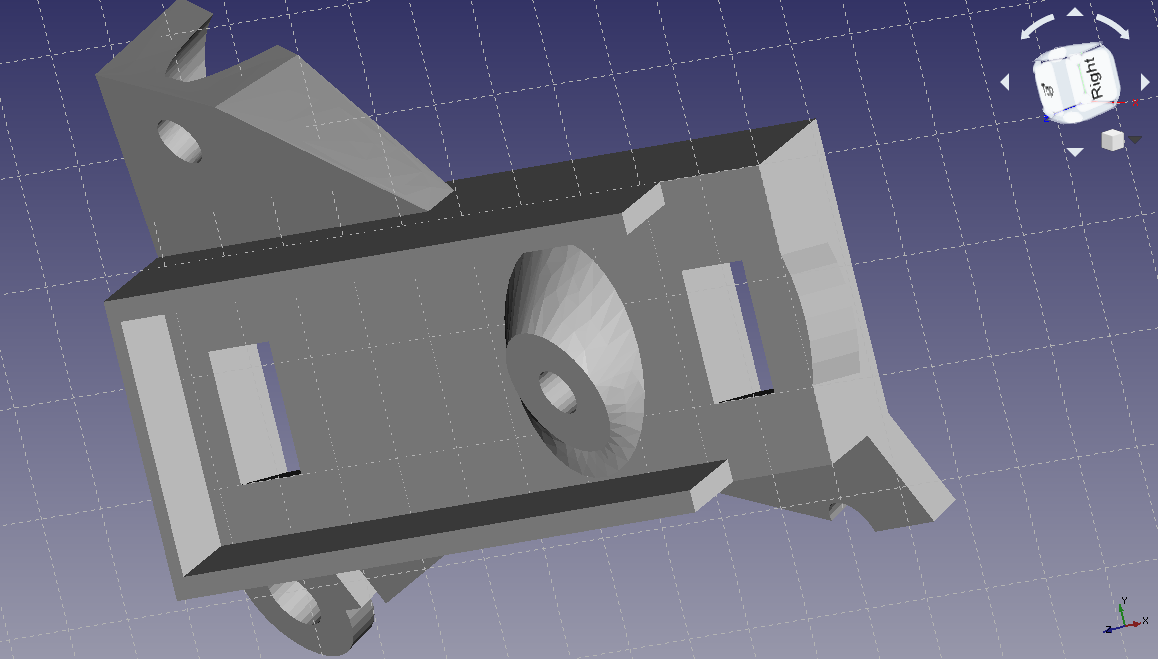This screenshot has height=659, width=1161.
Task: Rotate view using the left arrow beside the cube
Action: 1006,82
